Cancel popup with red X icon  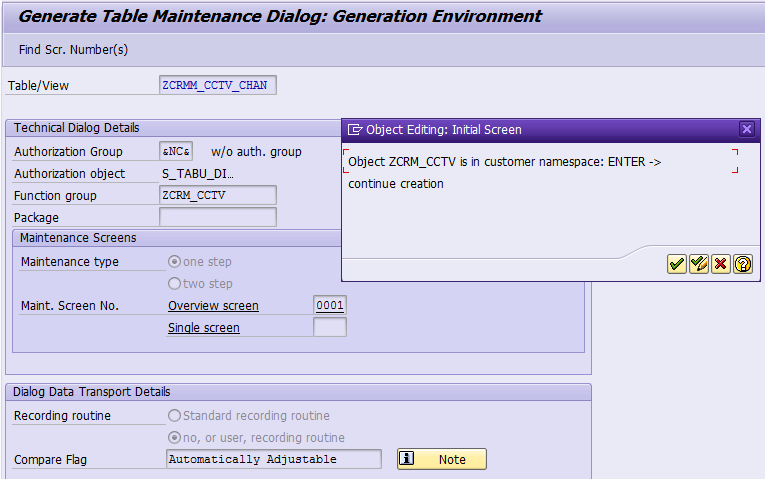pyautogui.click(x=721, y=264)
